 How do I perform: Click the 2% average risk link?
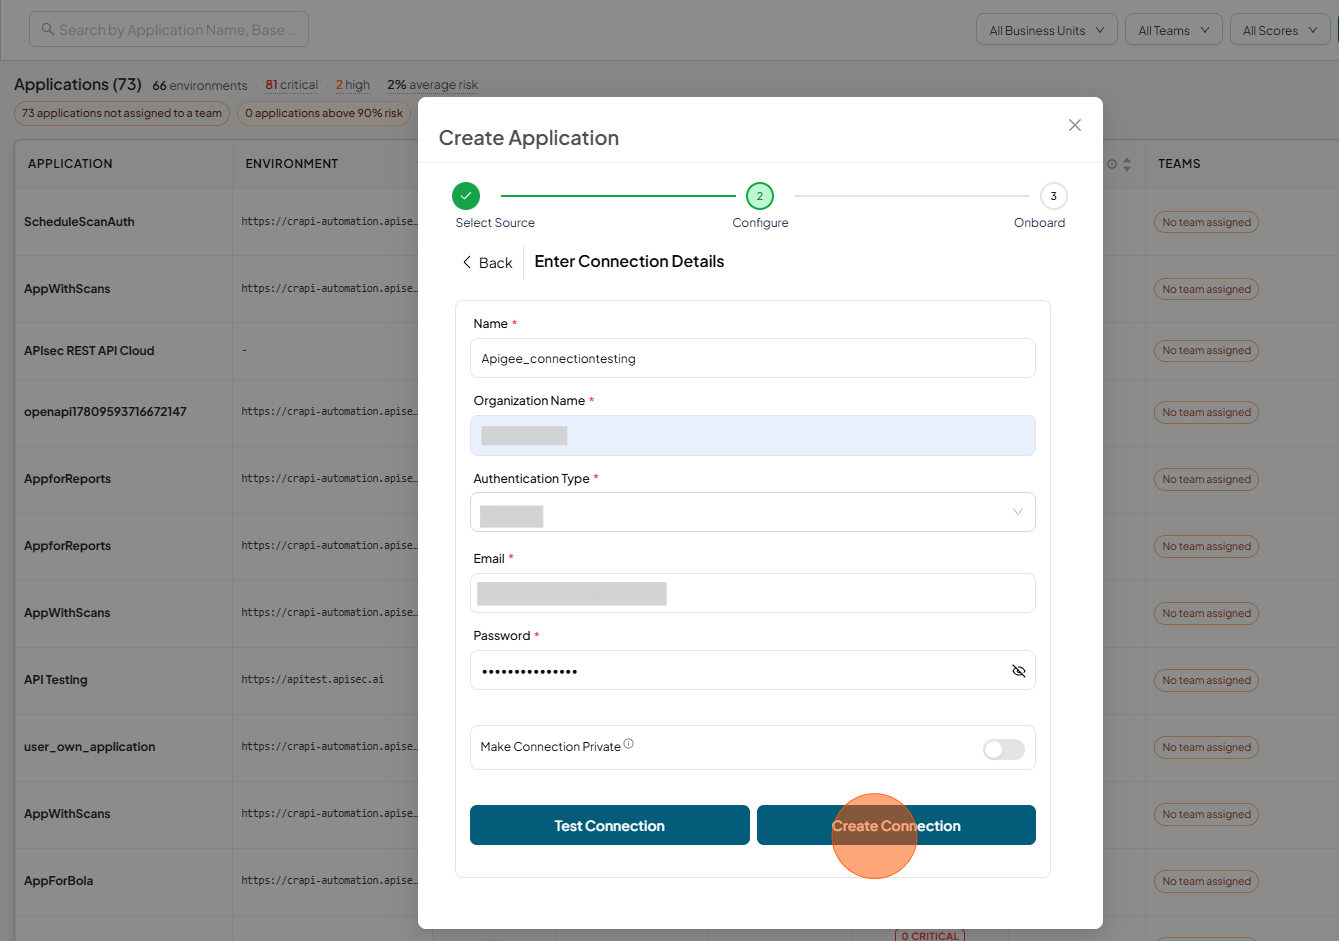pos(433,85)
